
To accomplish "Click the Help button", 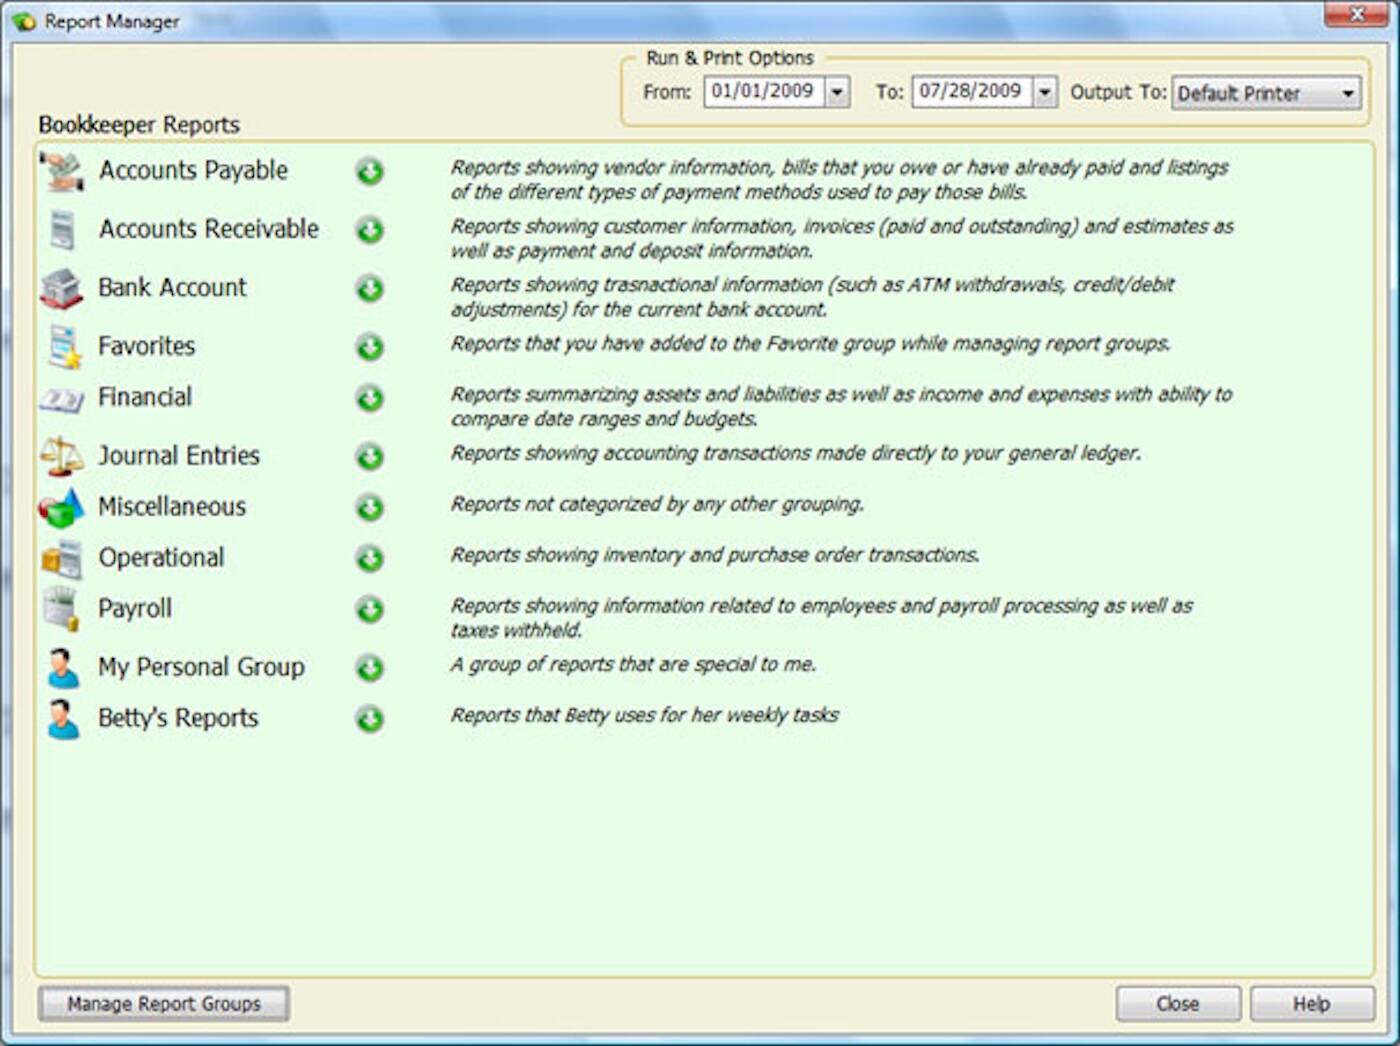I will pos(1311,1003).
